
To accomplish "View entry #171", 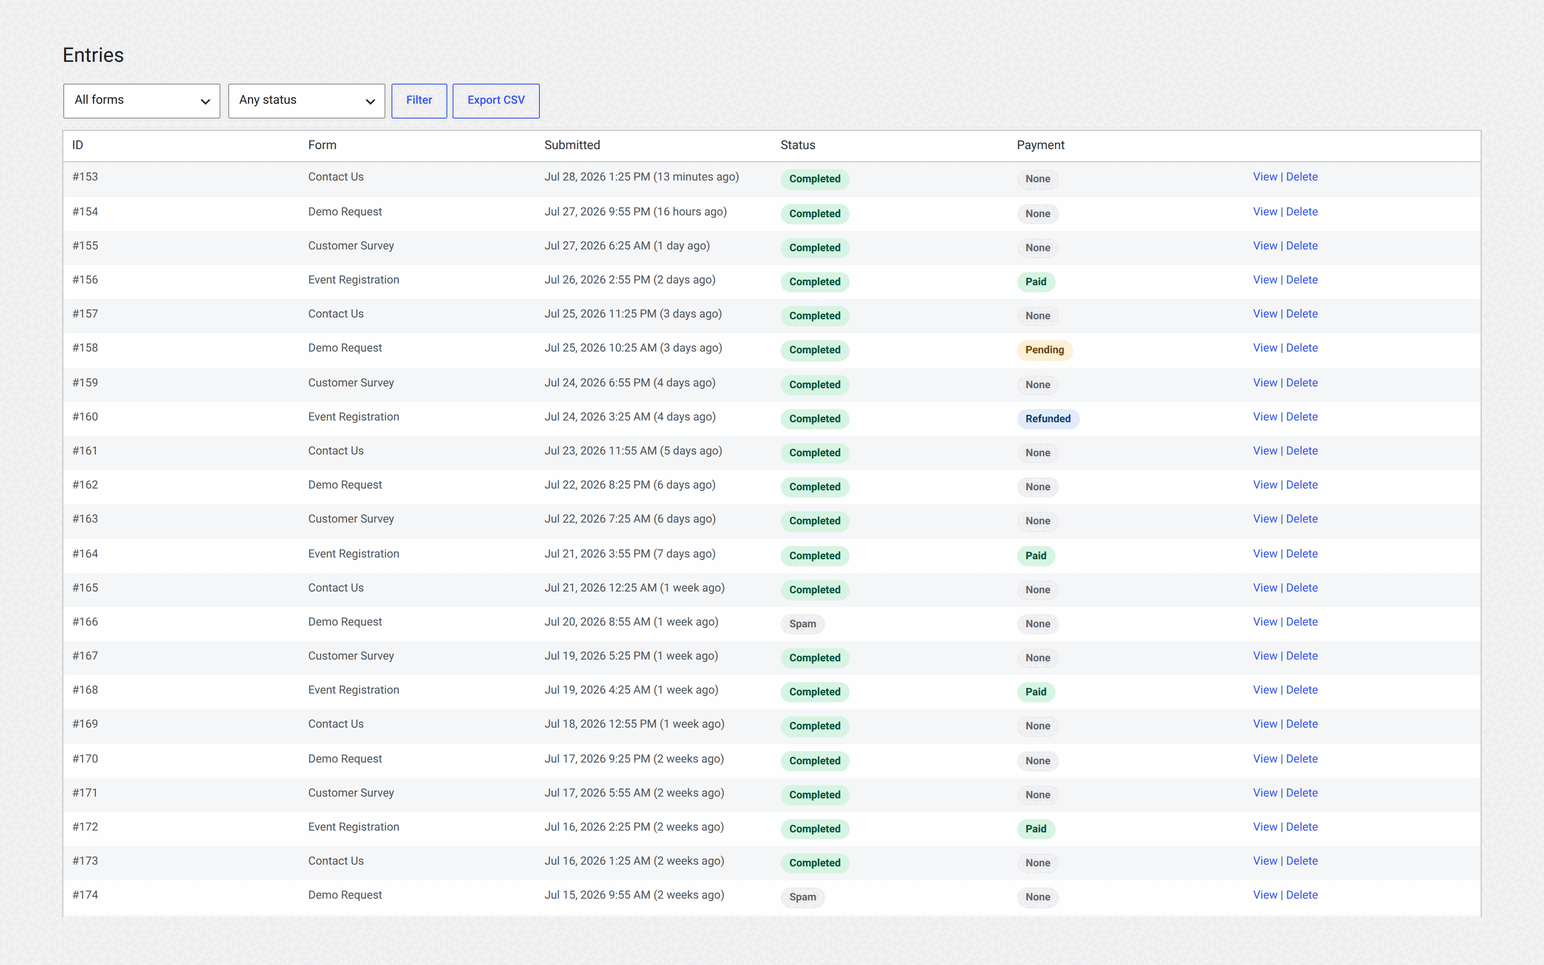I will [1265, 793].
